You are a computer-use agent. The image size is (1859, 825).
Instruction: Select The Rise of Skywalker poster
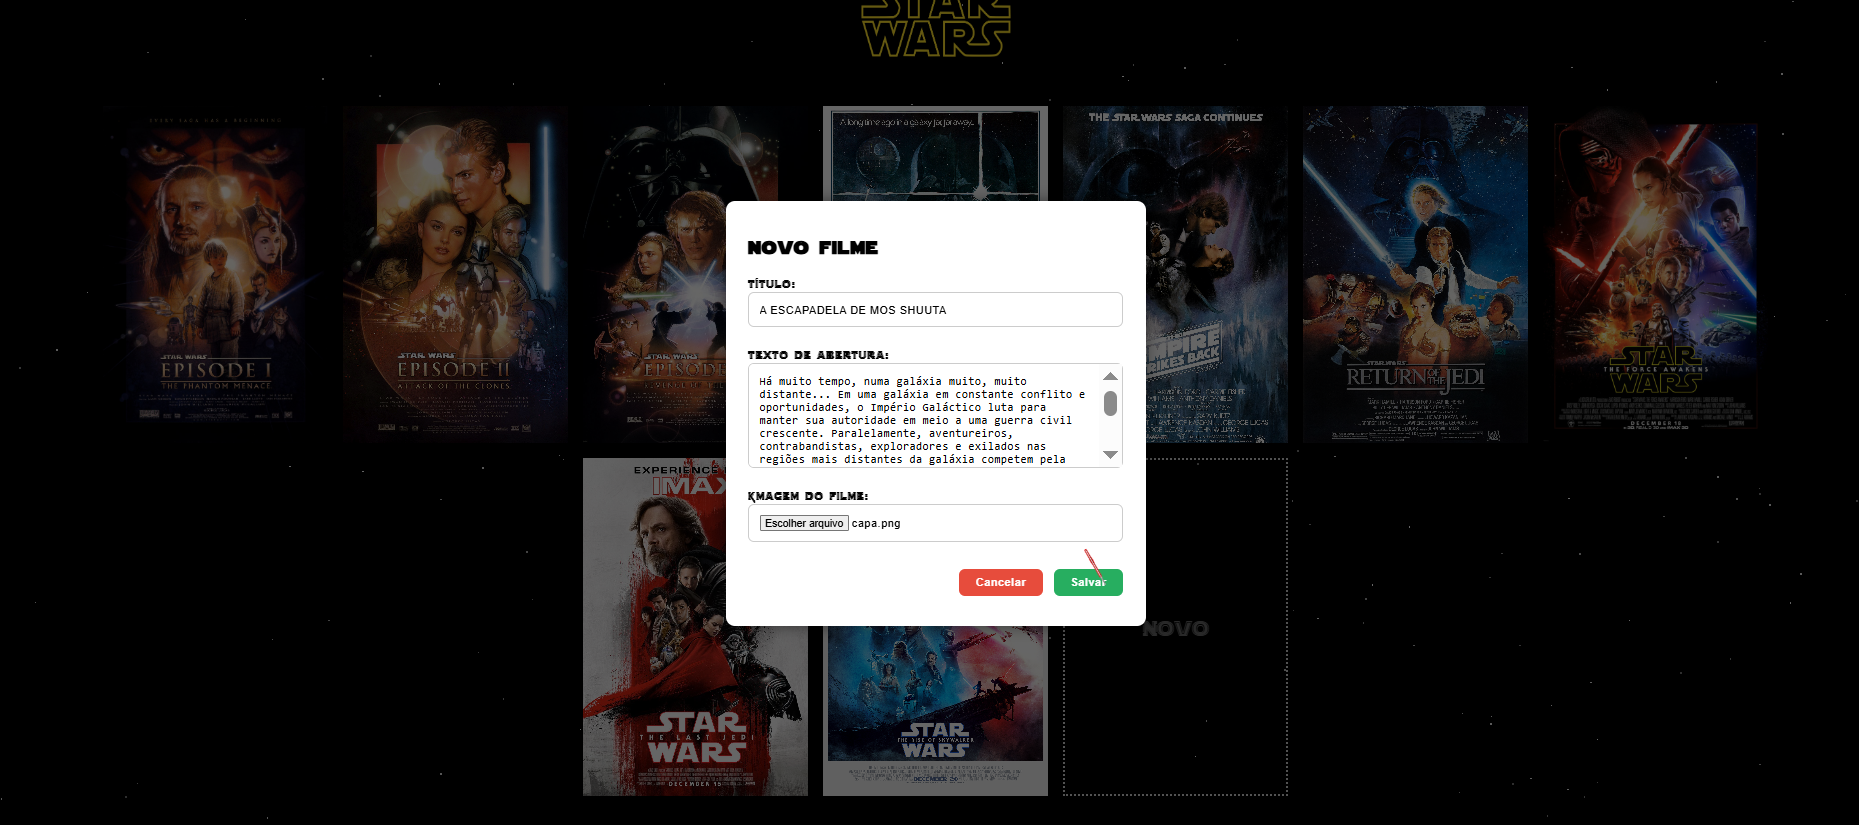click(x=935, y=711)
